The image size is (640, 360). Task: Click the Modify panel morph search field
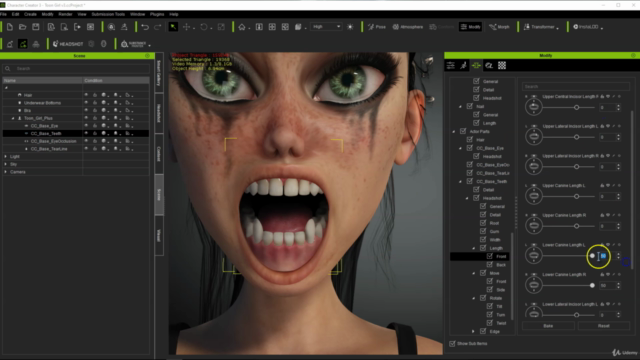tap(576, 87)
